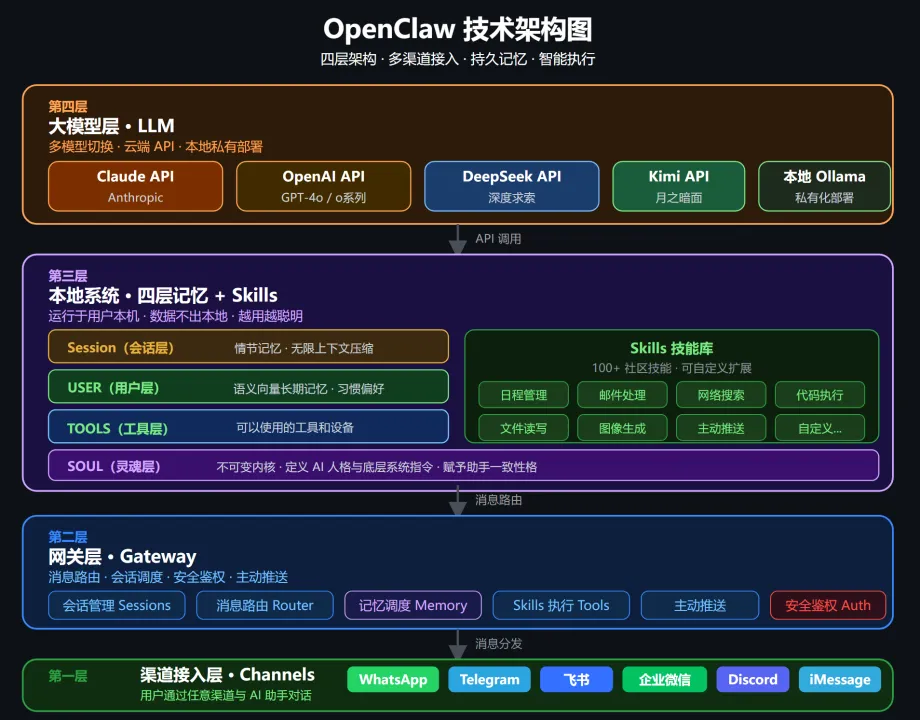920x720 pixels.
Task: Select the Telegram channel badge
Action: click(489, 680)
